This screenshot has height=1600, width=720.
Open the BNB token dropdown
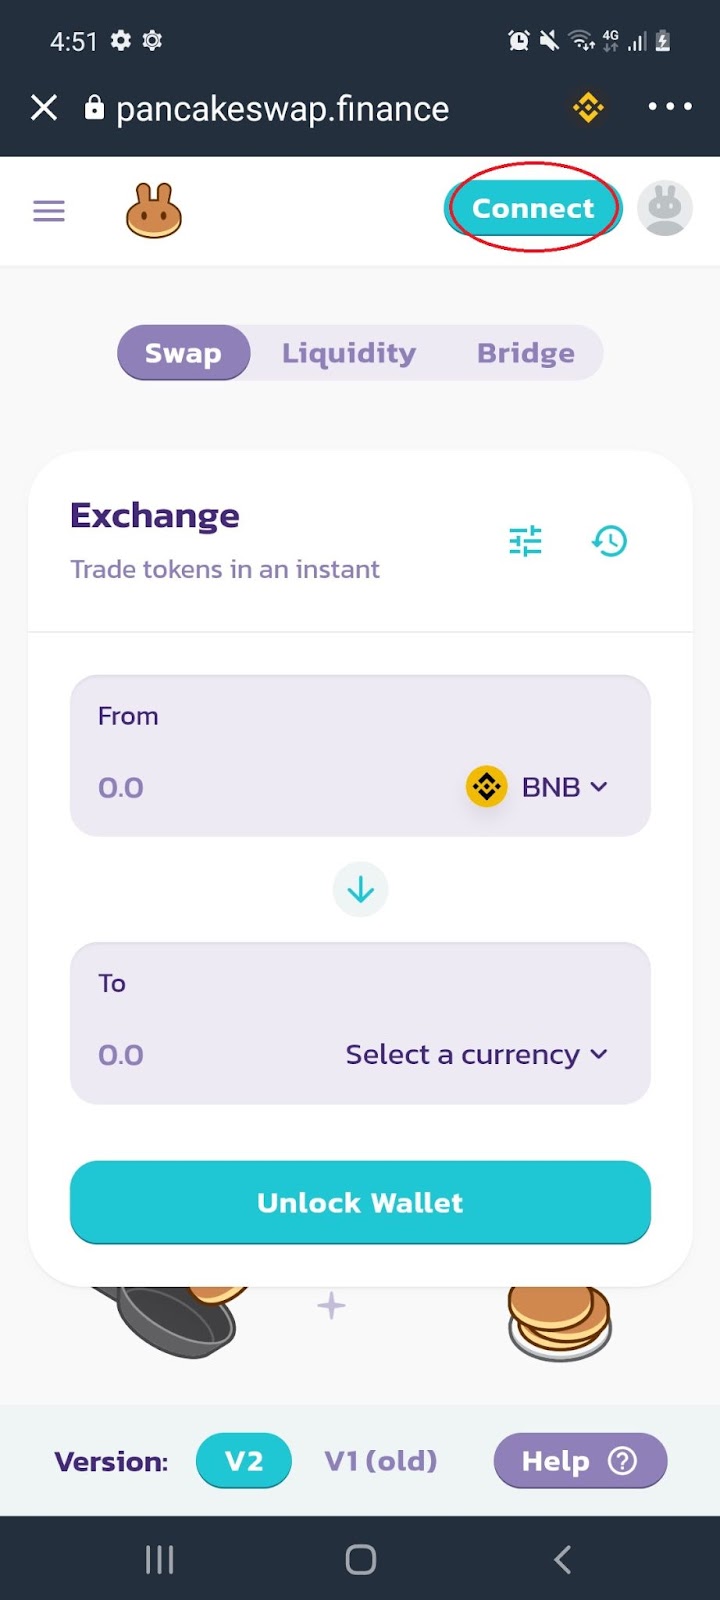pyautogui.click(x=538, y=787)
